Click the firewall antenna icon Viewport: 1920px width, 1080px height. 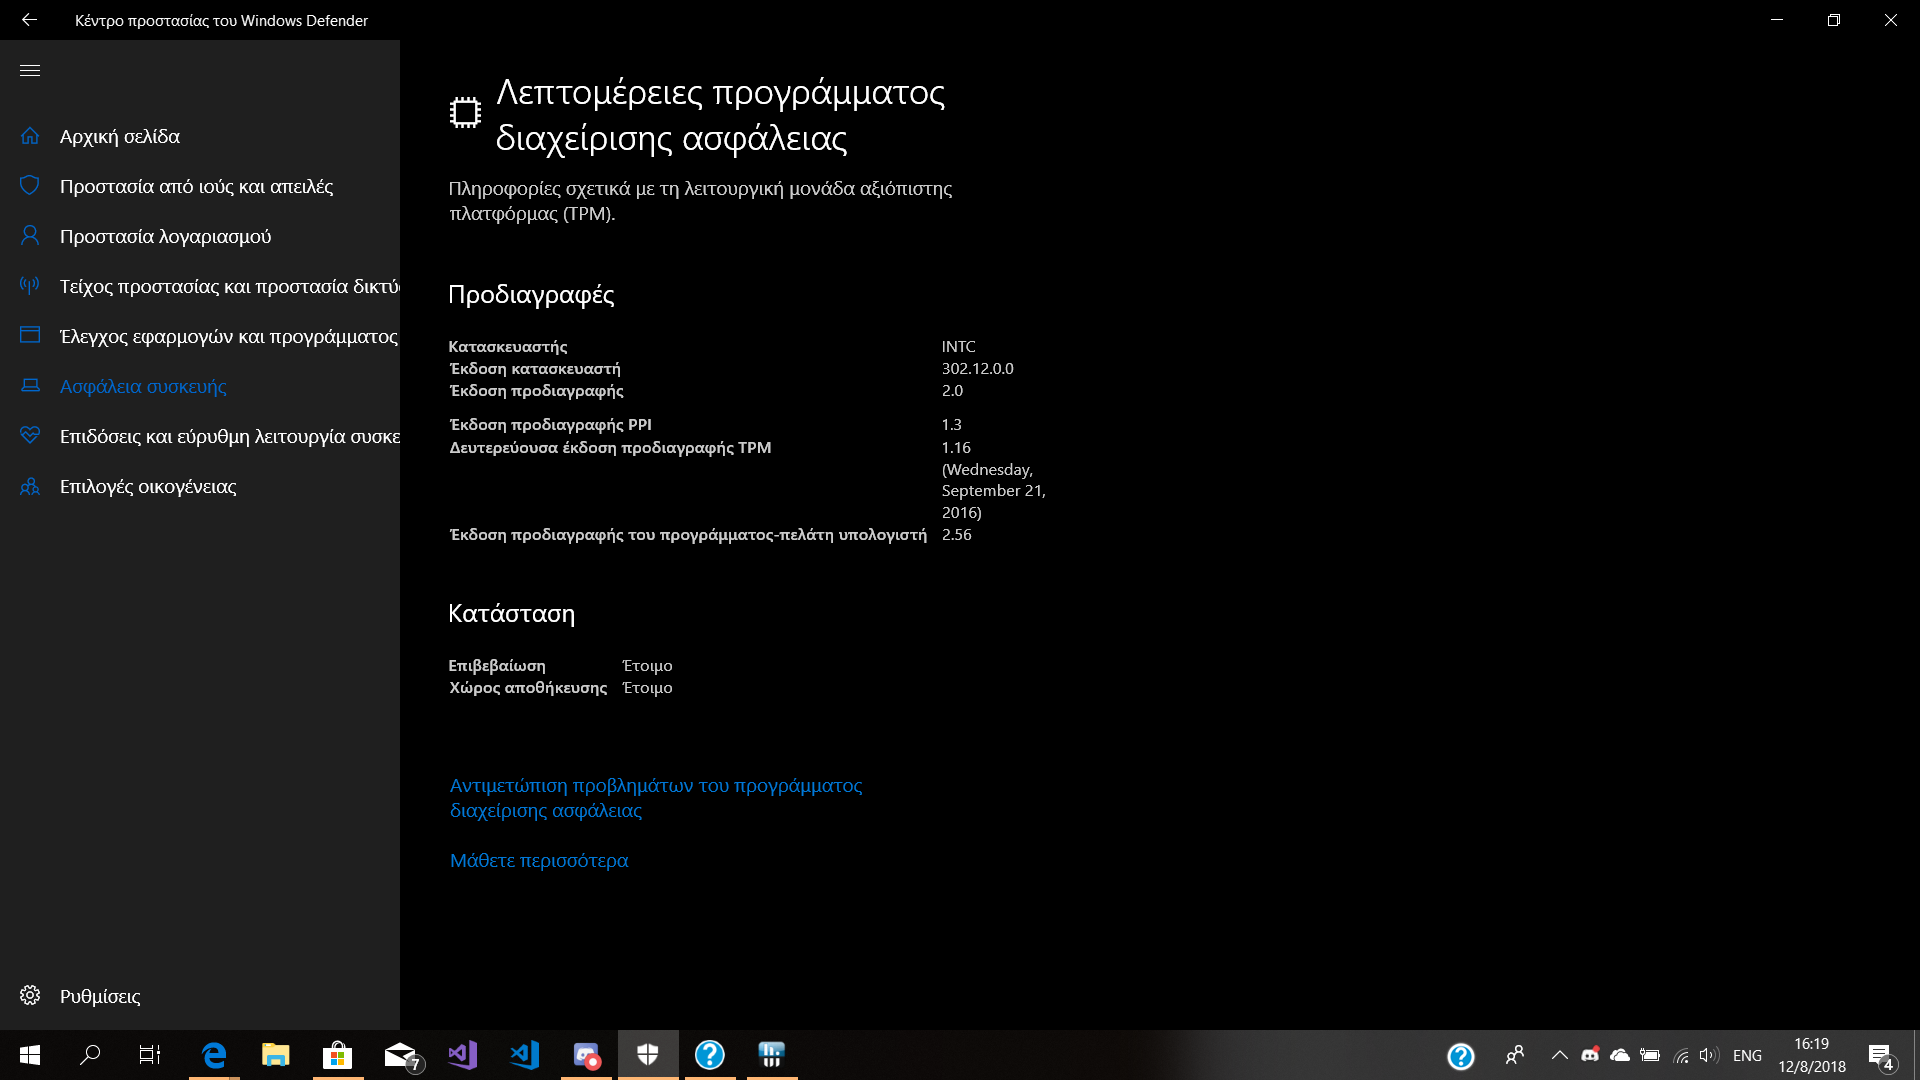(30, 286)
